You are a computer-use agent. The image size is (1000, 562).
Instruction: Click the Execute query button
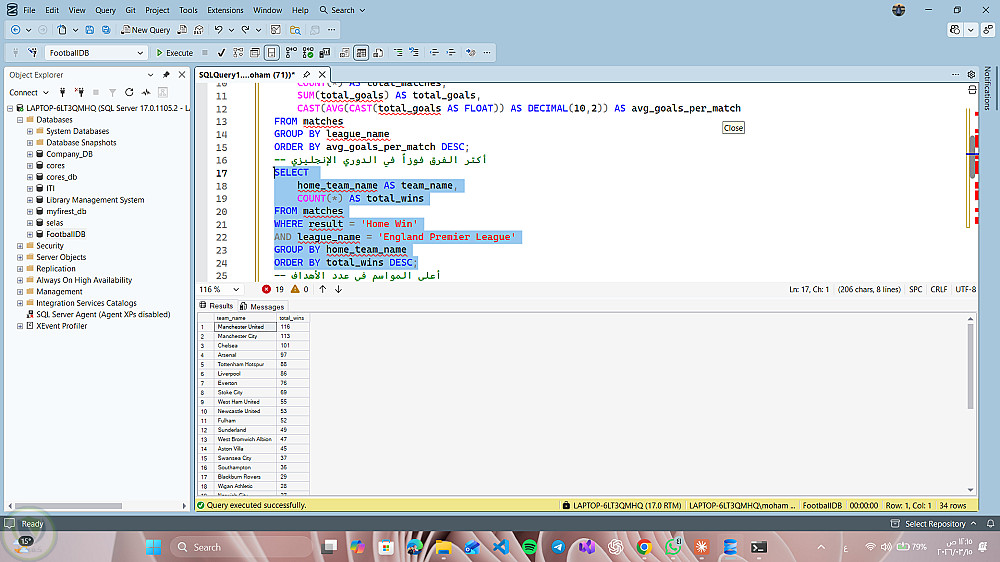175,53
